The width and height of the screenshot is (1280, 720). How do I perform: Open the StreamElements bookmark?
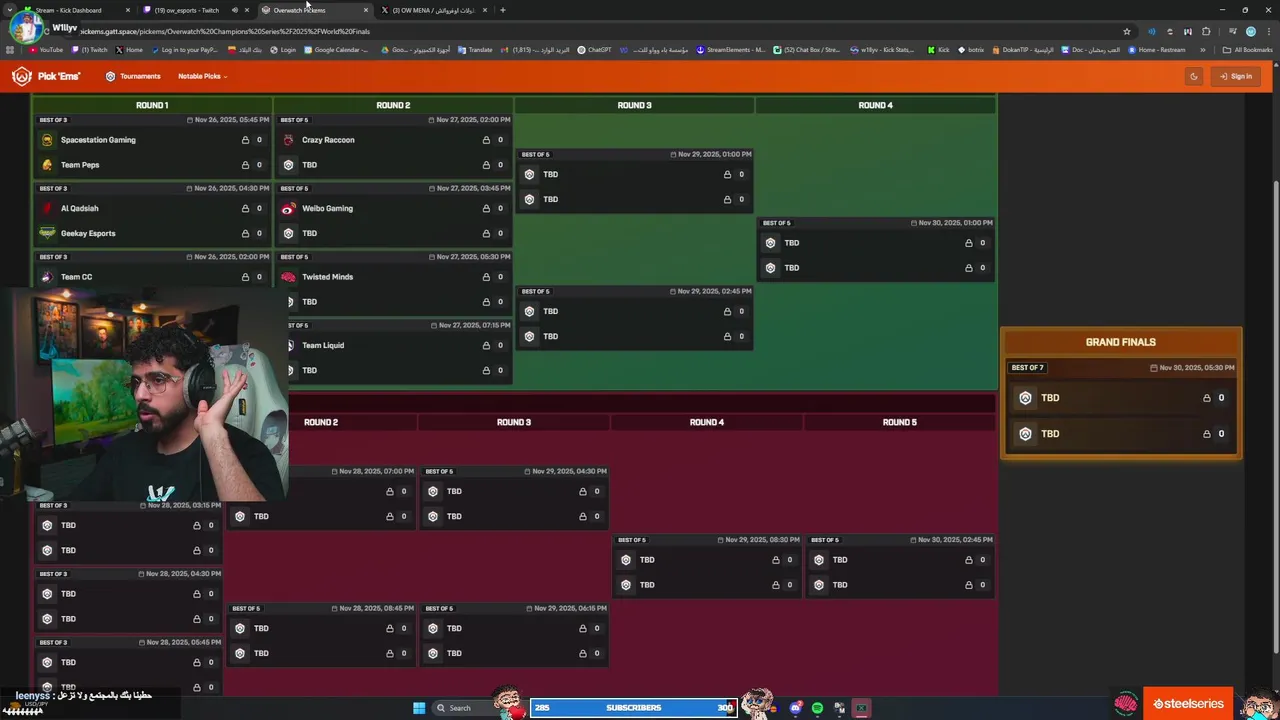pos(731,49)
